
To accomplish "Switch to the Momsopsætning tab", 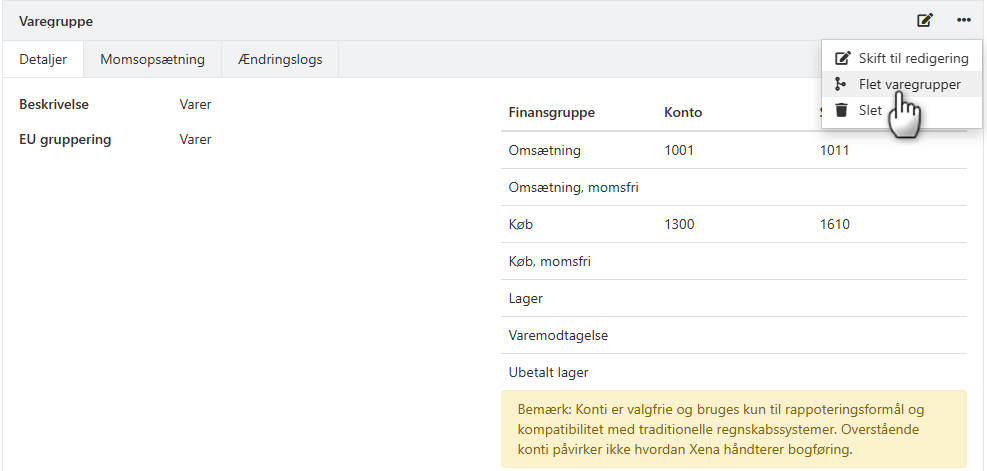I will click(152, 59).
